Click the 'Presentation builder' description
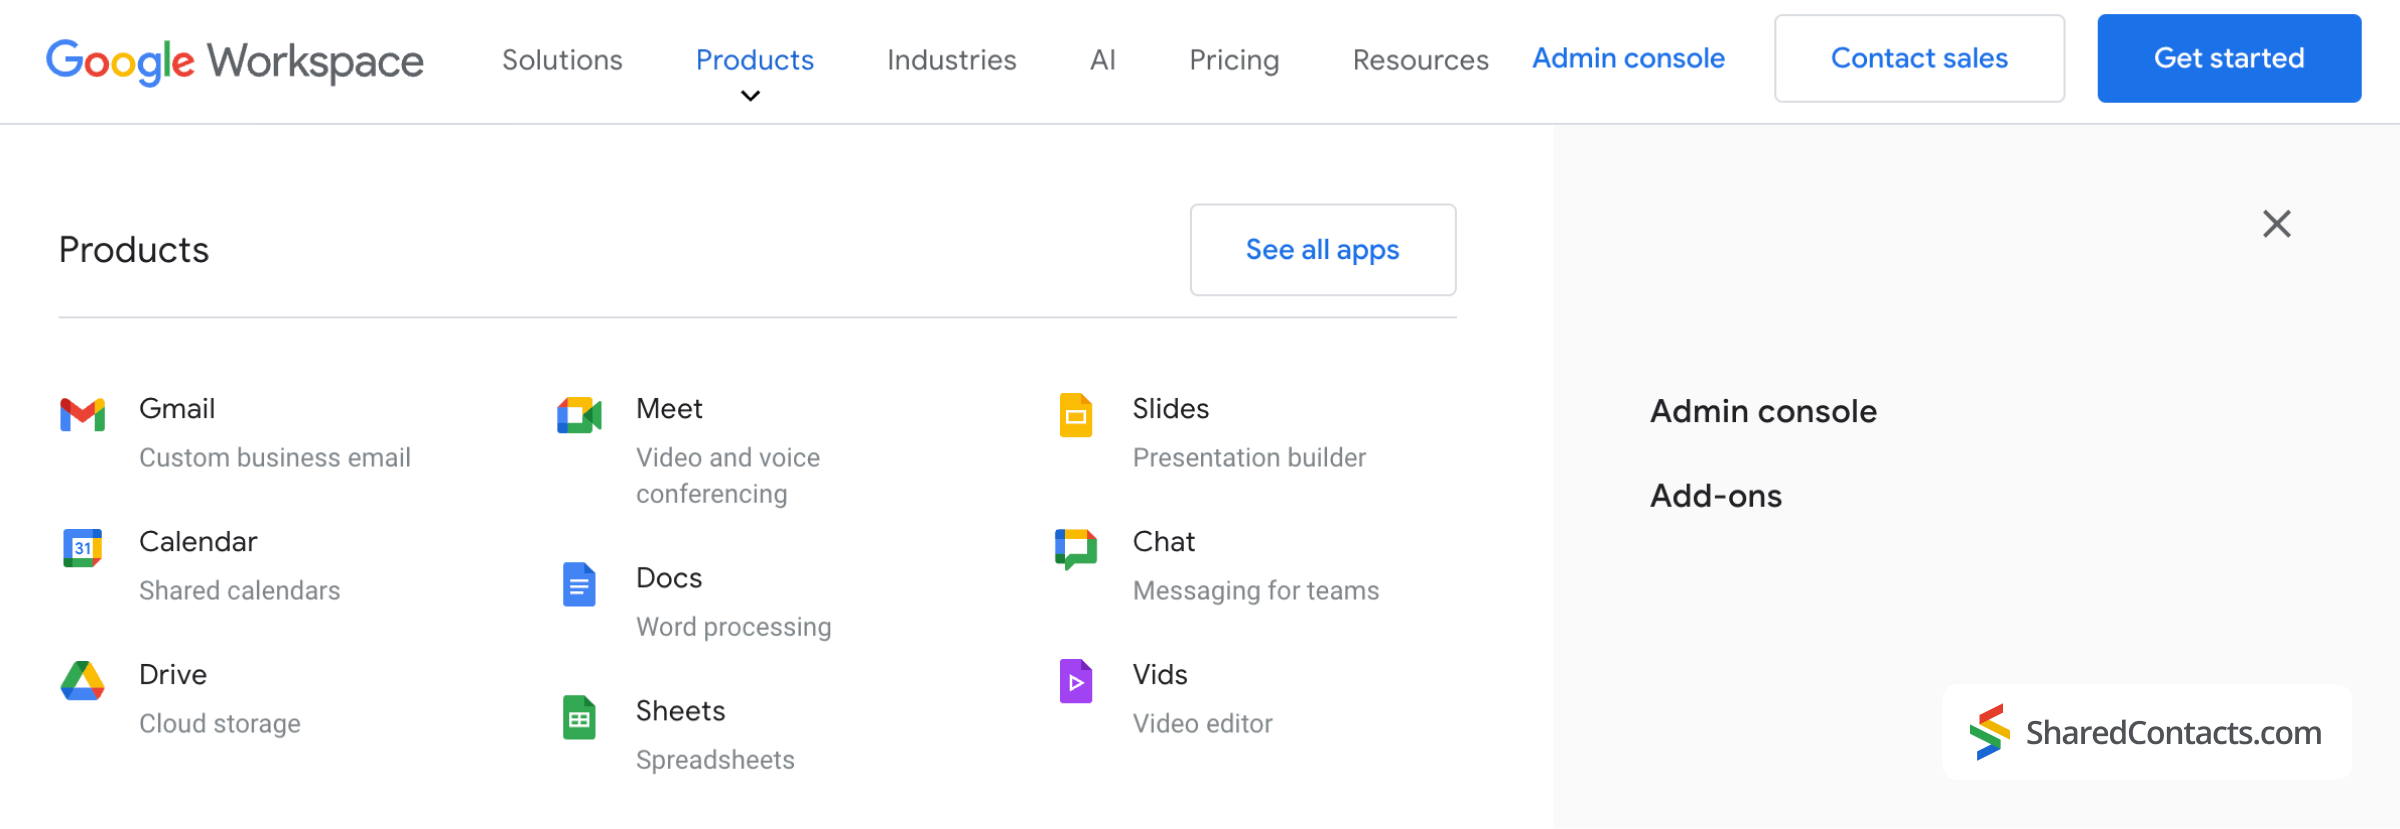The height and width of the screenshot is (829, 2400). pyautogui.click(x=1249, y=457)
